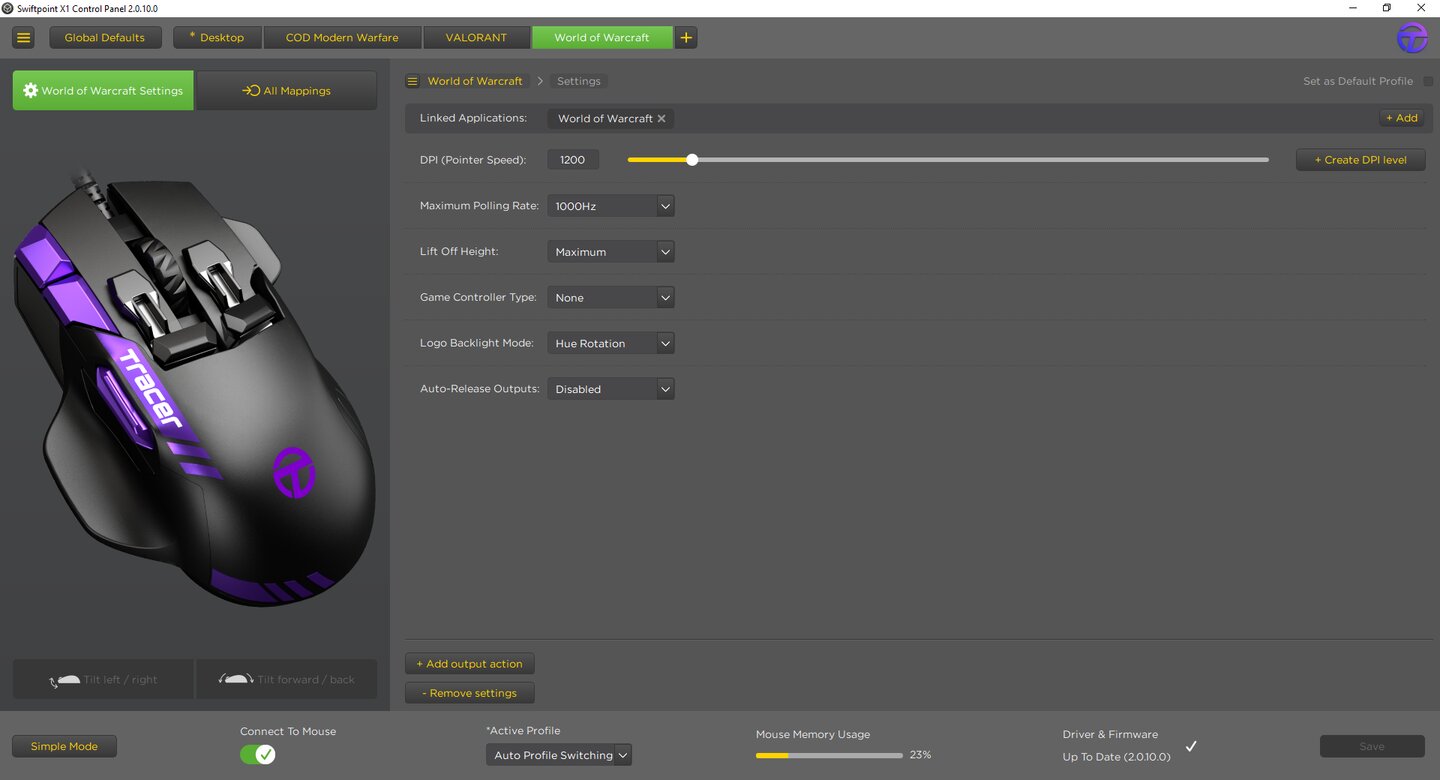Click the Tilt left / right icon
This screenshot has width=1440, height=780.
click(x=67, y=680)
